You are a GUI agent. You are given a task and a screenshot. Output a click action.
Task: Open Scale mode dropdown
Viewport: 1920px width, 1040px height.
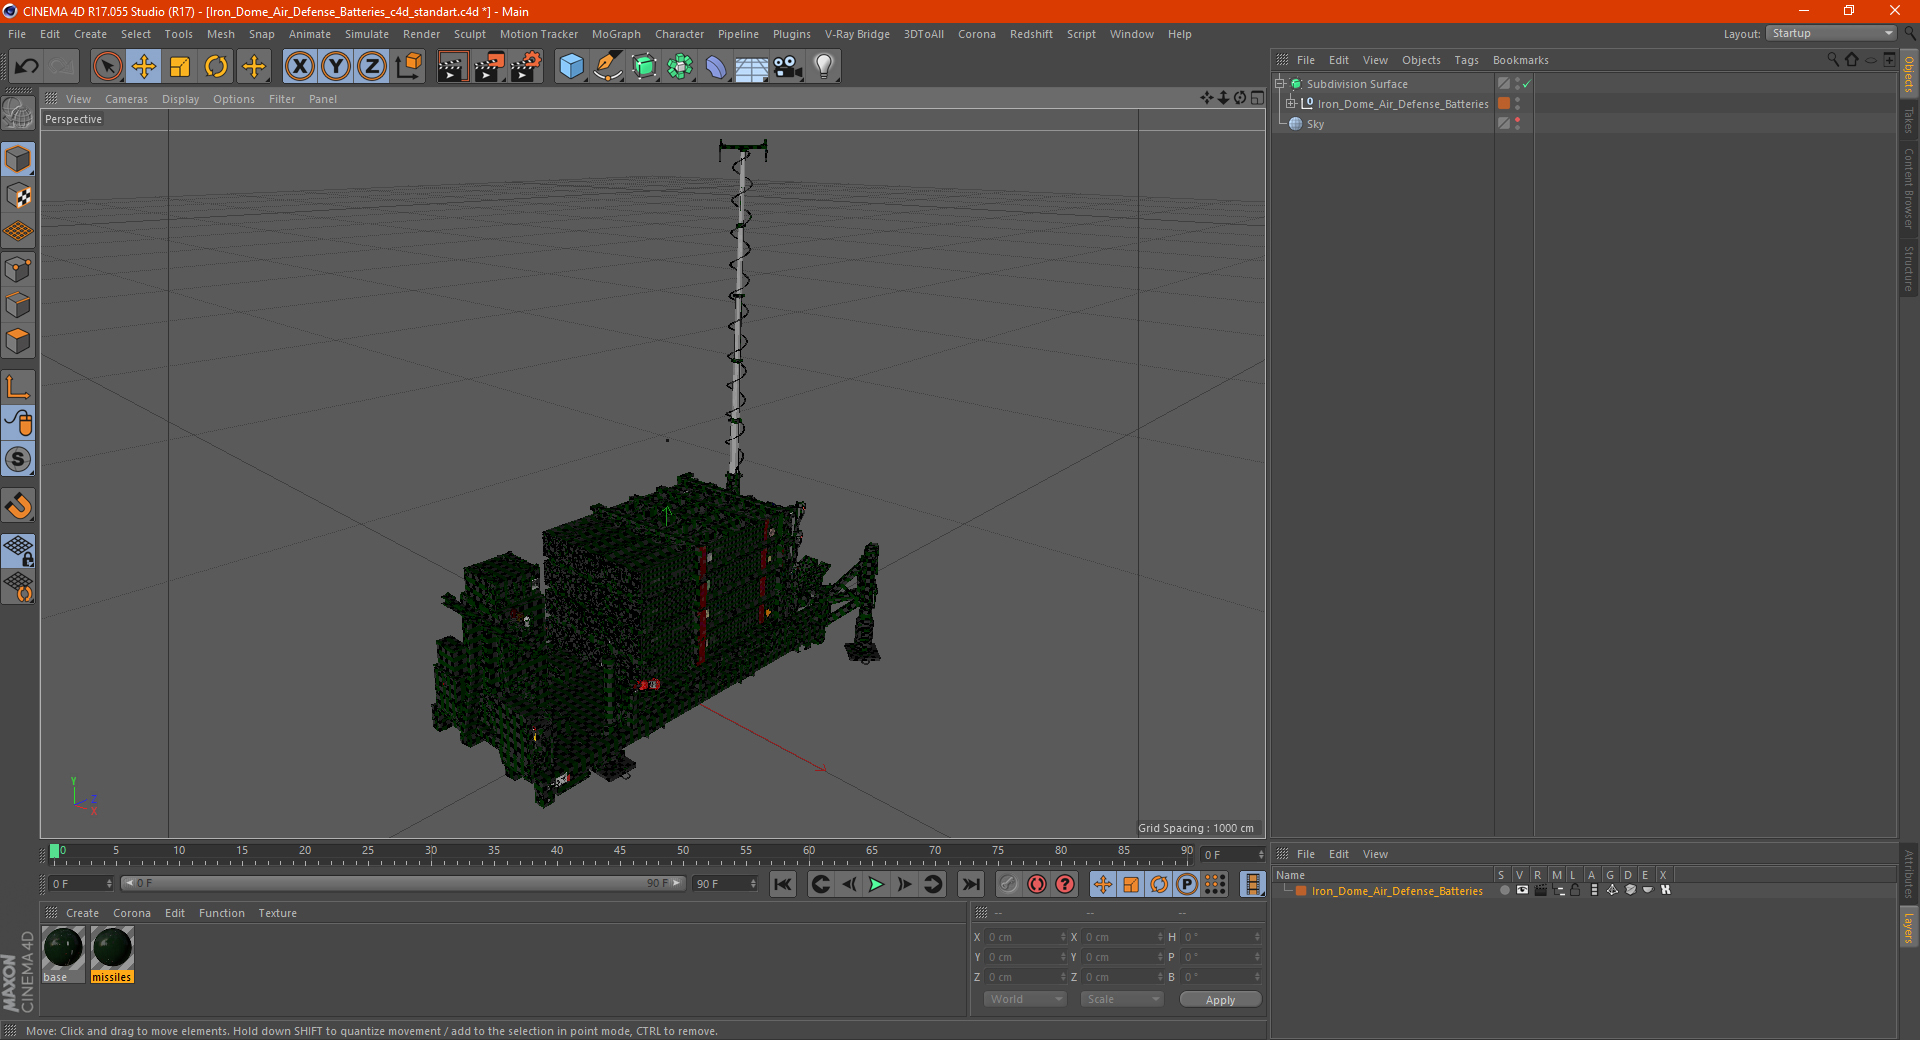pyautogui.click(x=1122, y=999)
